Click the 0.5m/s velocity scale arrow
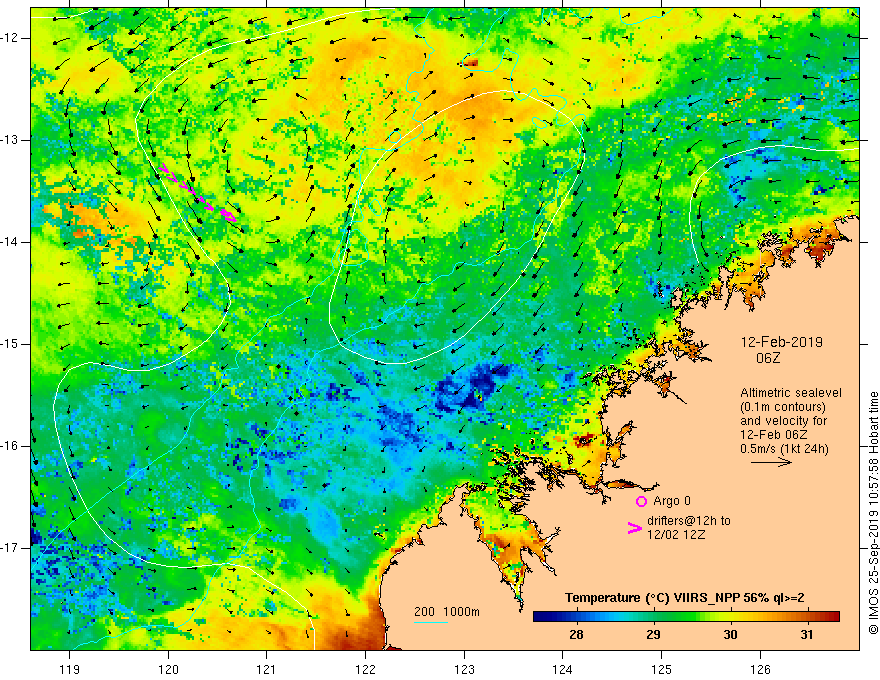Viewport: 880px width, 680px height. (x=771, y=462)
